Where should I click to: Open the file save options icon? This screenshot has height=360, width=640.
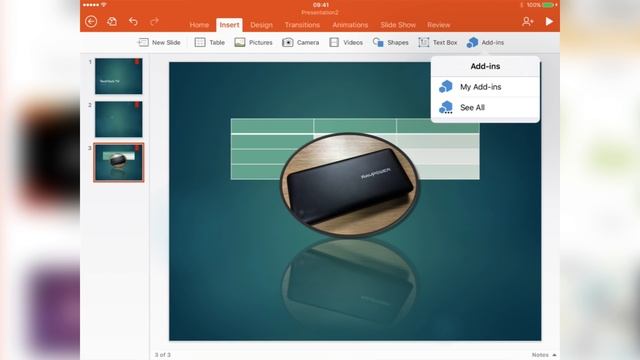(x=112, y=21)
